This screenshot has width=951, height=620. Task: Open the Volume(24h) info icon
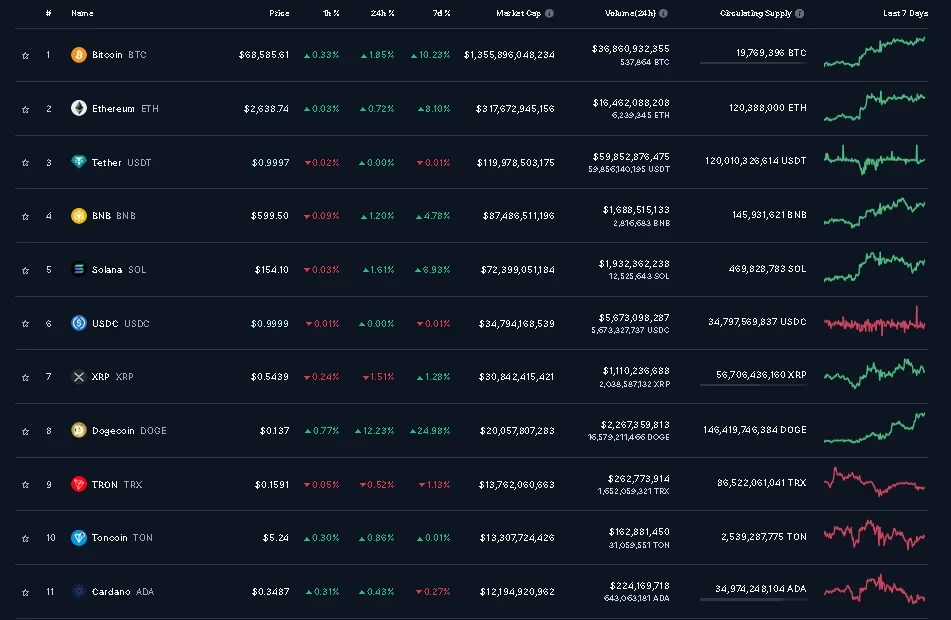(663, 14)
